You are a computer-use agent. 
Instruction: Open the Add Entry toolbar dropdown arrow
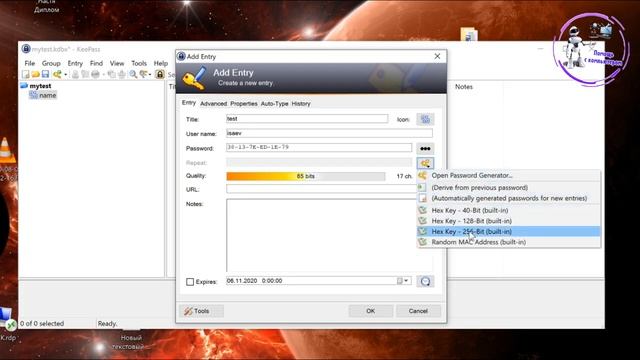coord(65,75)
